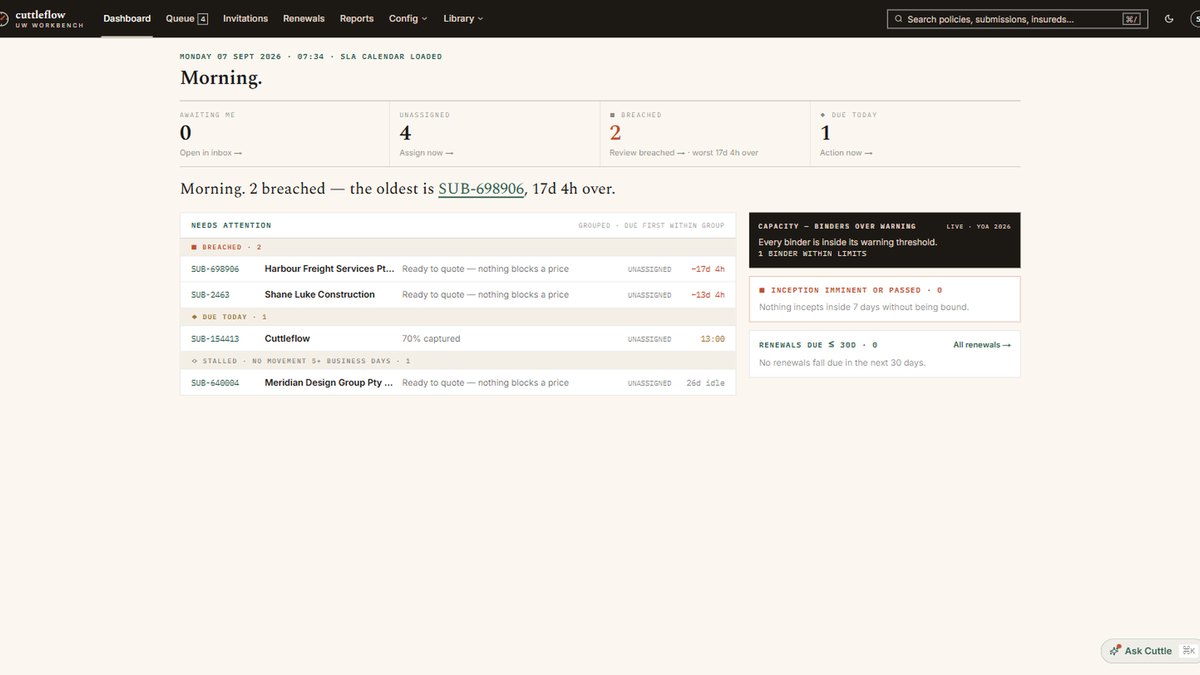Focus the search policies input field

(x=1017, y=19)
